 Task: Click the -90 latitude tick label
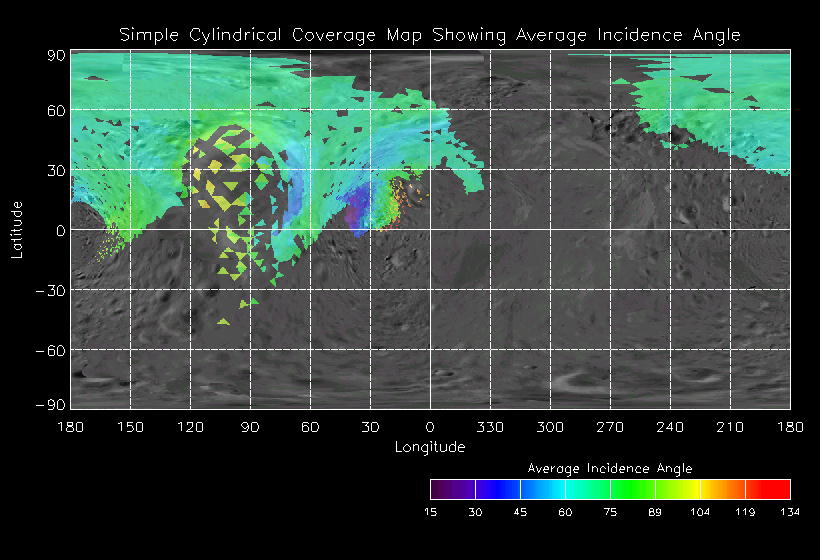[52, 403]
